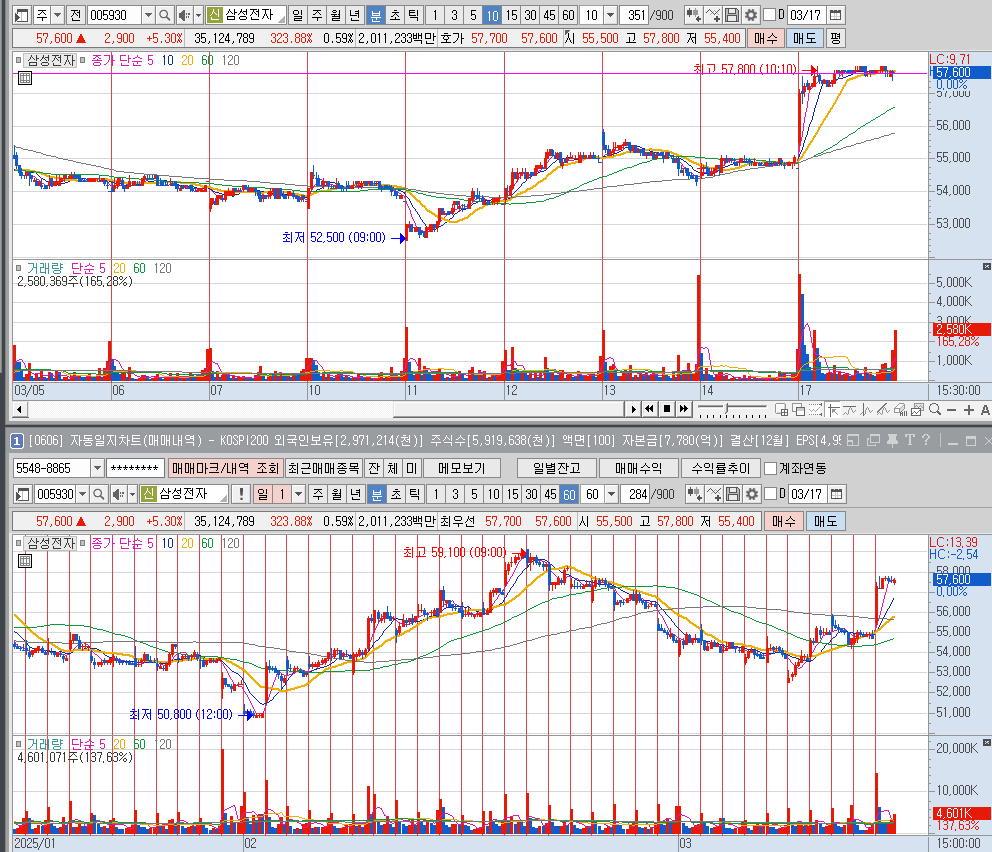The image size is (992, 852).
Task: Open 수익률추이 return trend
Action: point(721,468)
